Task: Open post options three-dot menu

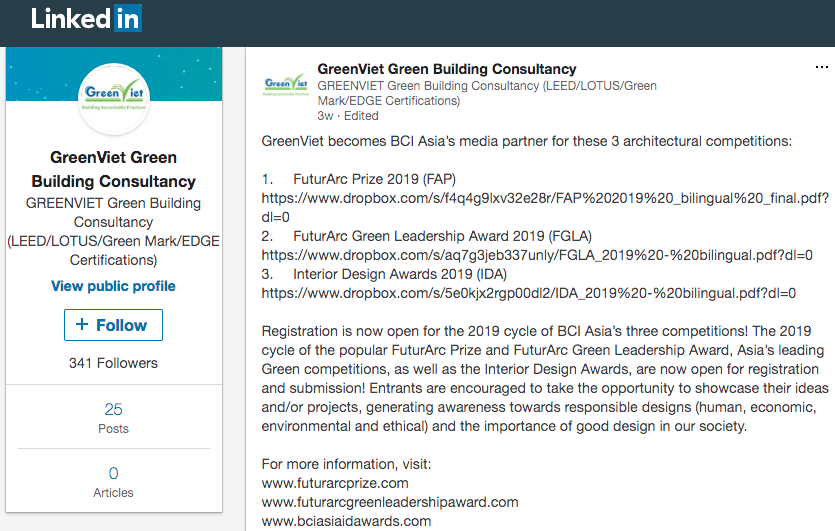Action: coord(821,67)
